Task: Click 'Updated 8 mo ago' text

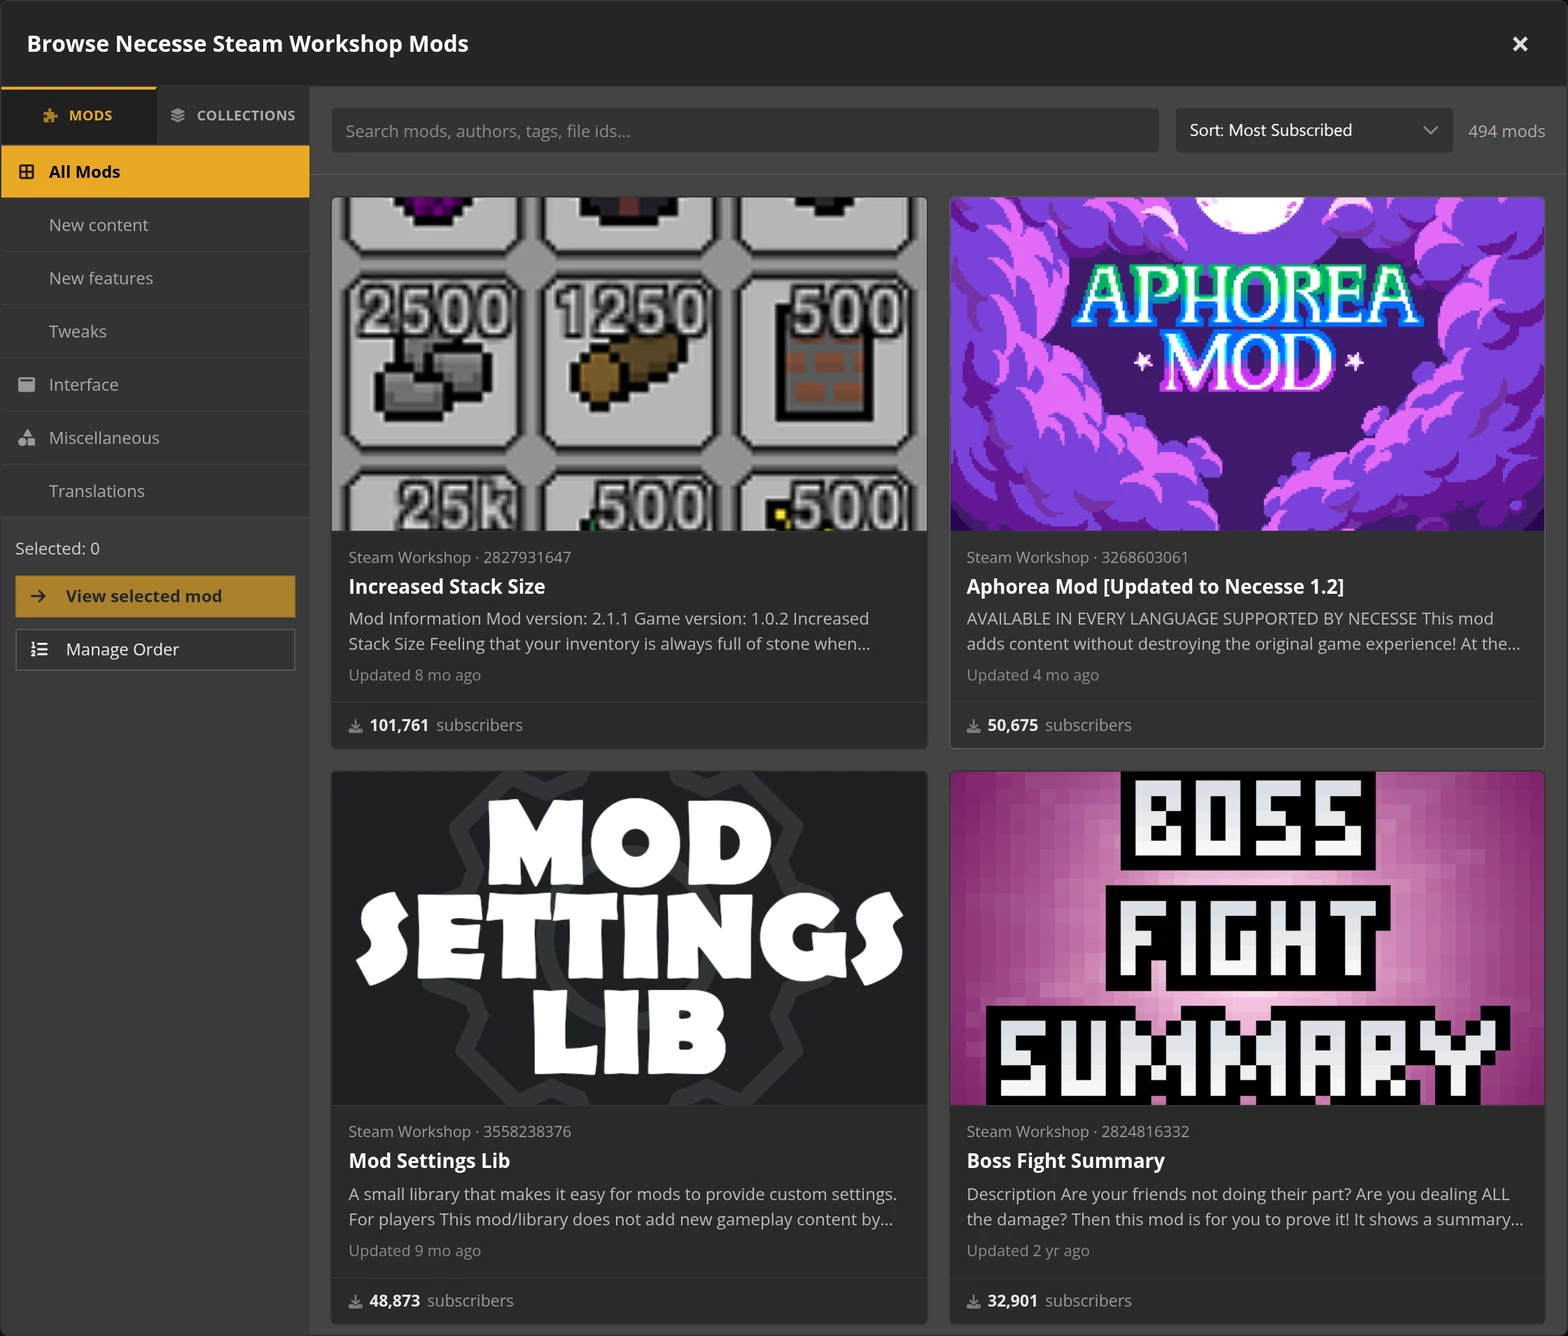Action: [415, 675]
